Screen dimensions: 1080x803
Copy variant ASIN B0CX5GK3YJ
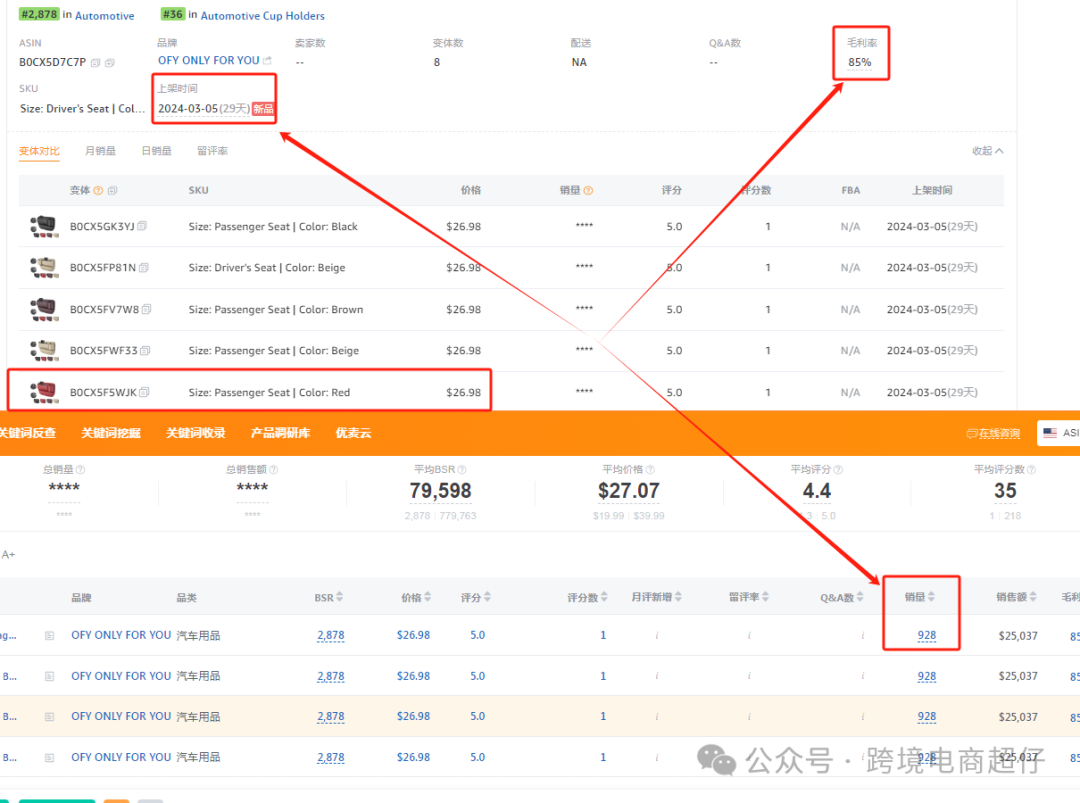tap(142, 226)
